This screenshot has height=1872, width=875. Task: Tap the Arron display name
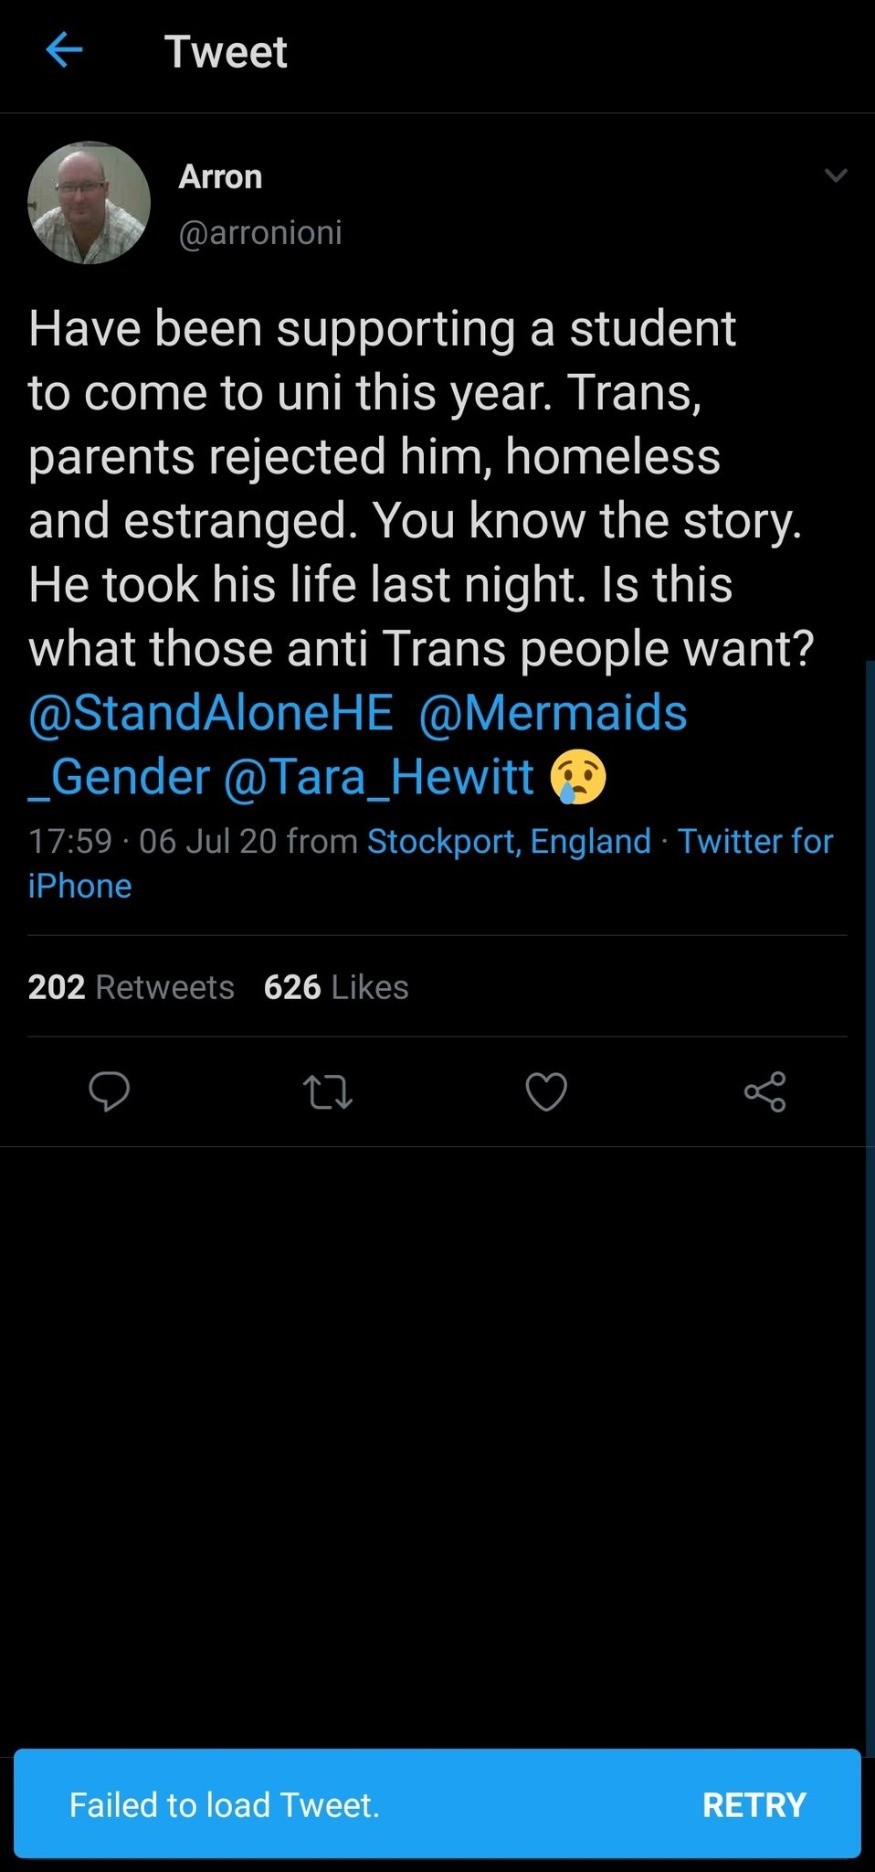[x=220, y=177]
